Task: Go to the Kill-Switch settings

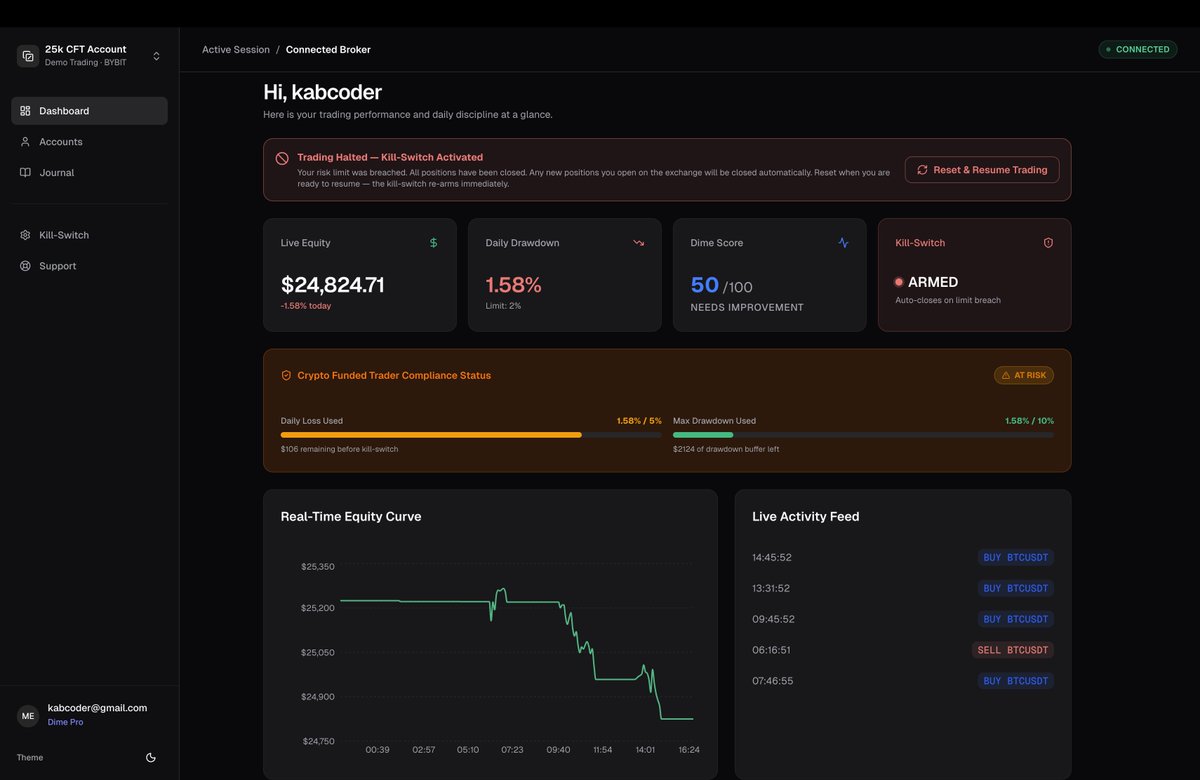Action: (89, 235)
